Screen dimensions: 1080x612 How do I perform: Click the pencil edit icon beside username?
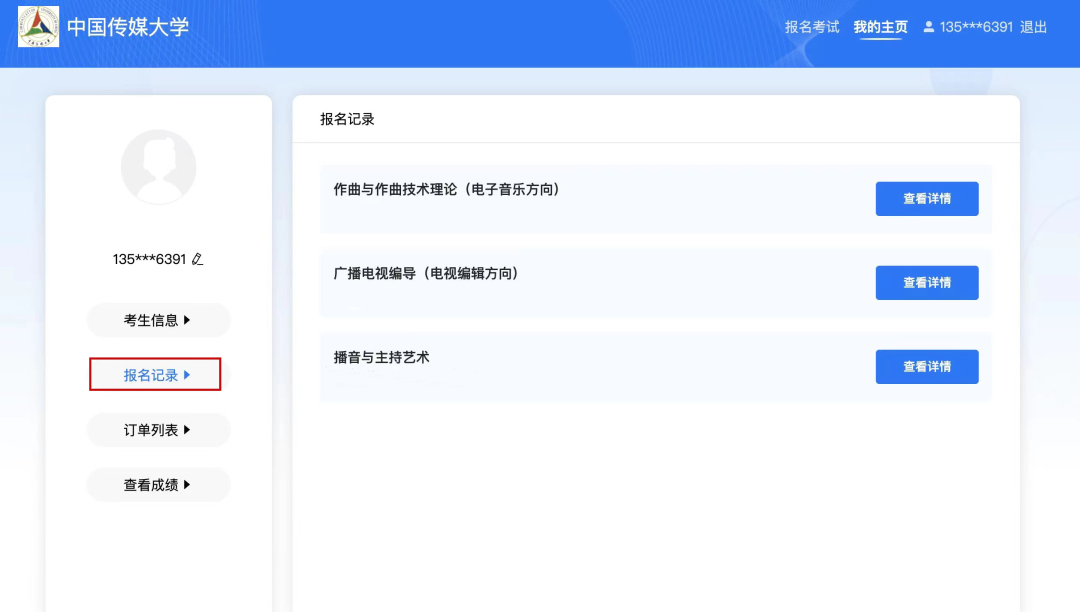[x=197, y=259]
